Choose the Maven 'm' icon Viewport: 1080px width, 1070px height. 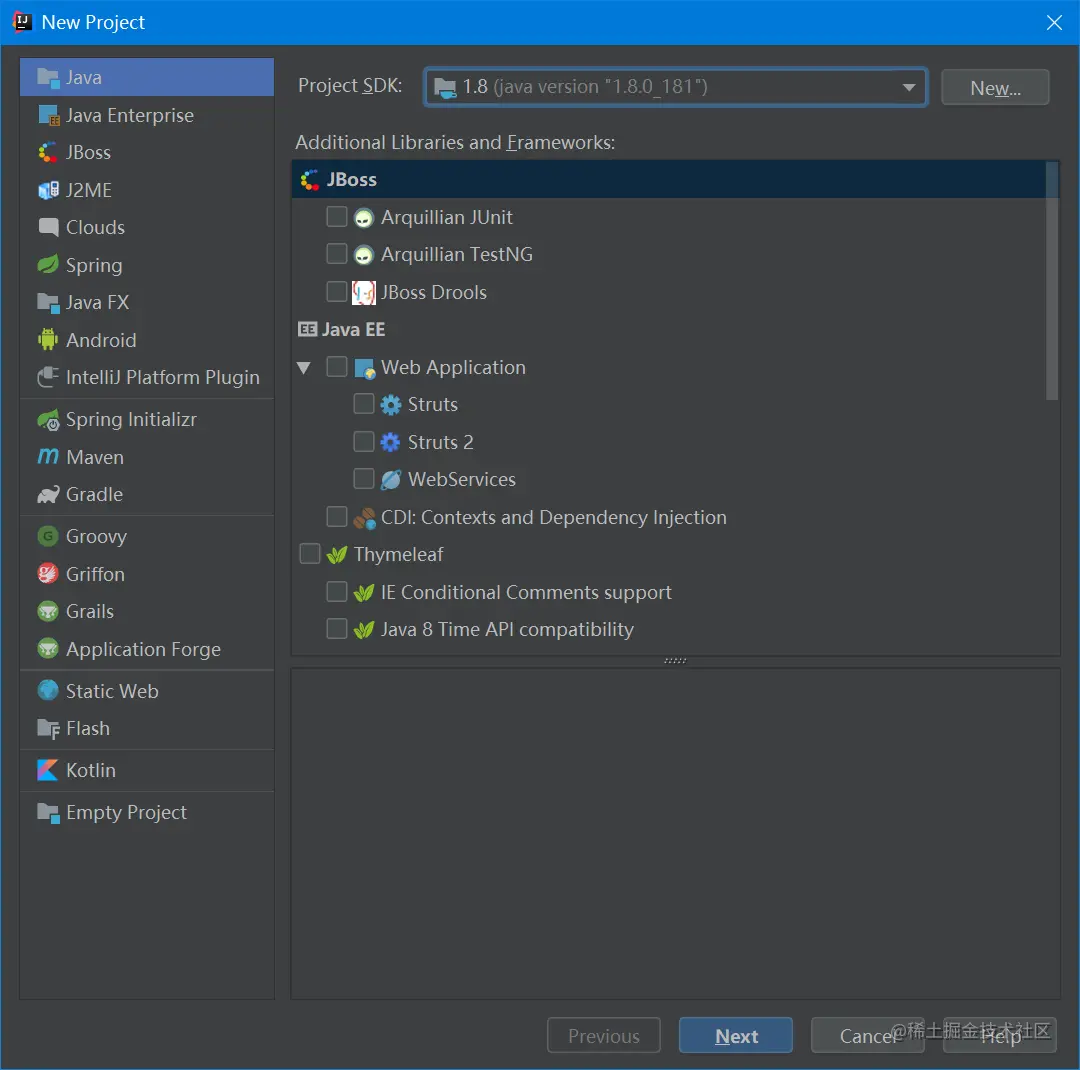coord(48,457)
